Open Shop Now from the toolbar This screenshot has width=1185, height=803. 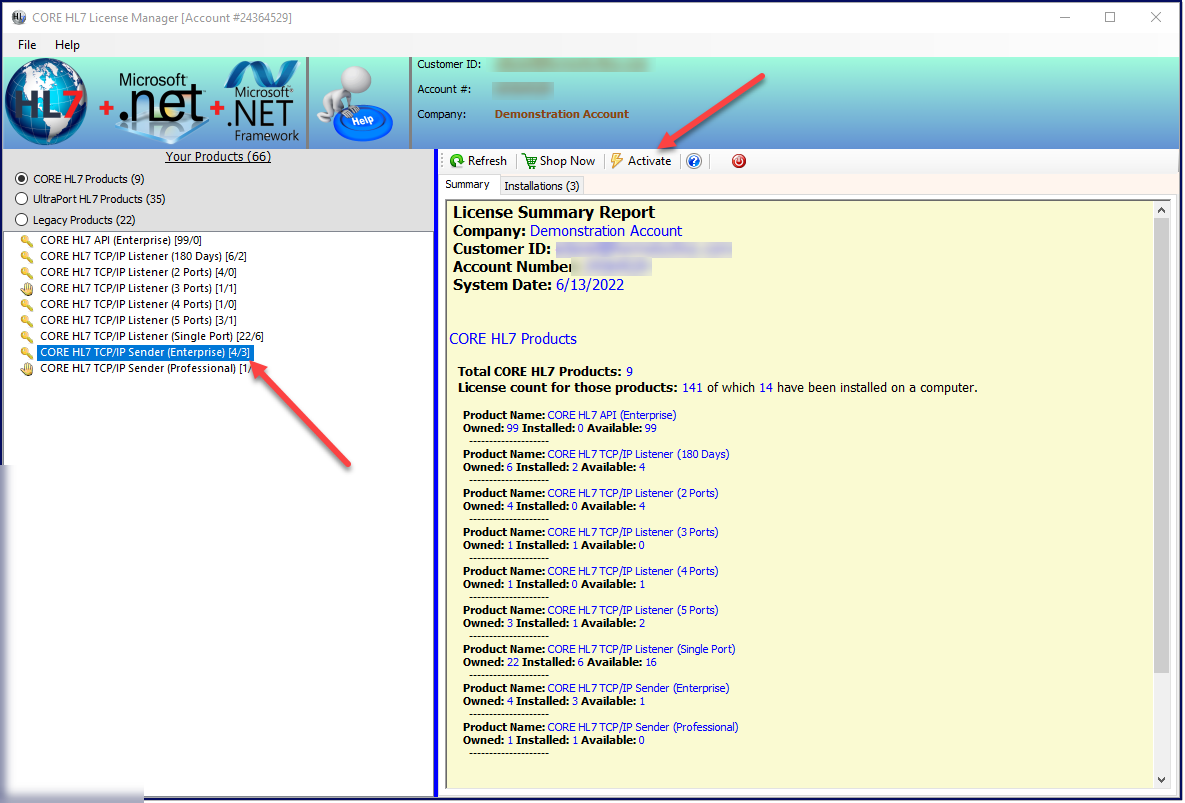click(558, 161)
